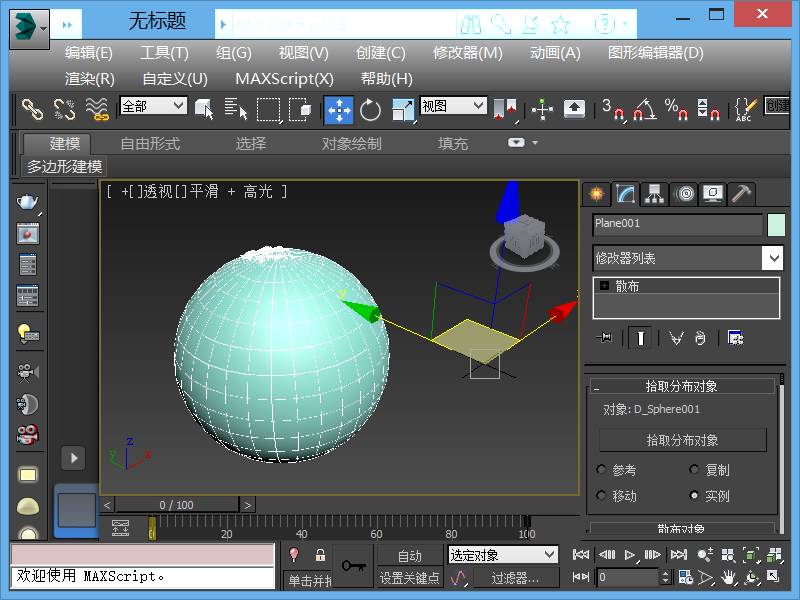Select 移动 radio option

pyautogui.click(x=602, y=495)
